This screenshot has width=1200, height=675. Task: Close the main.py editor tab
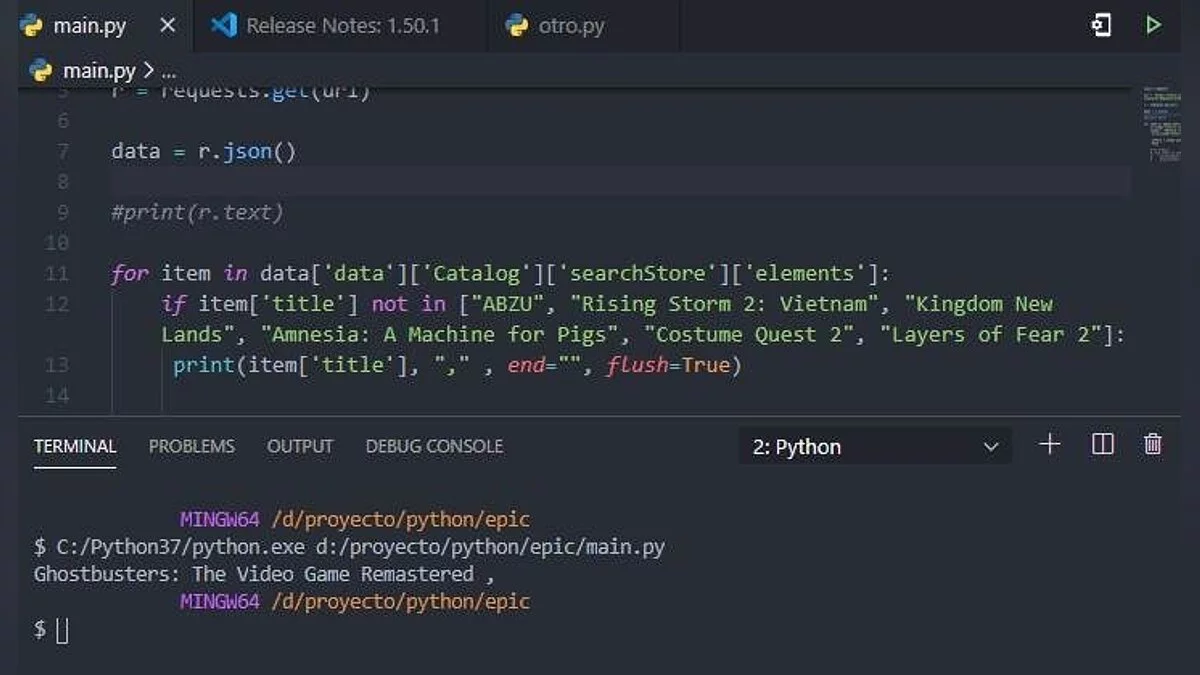pyautogui.click(x=167, y=25)
